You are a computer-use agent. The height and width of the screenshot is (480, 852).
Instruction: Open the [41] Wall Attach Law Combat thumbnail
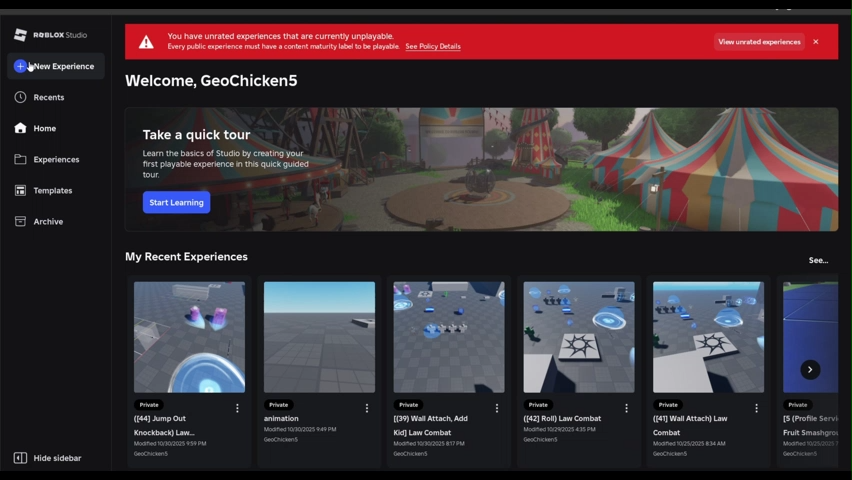click(709, 337)
